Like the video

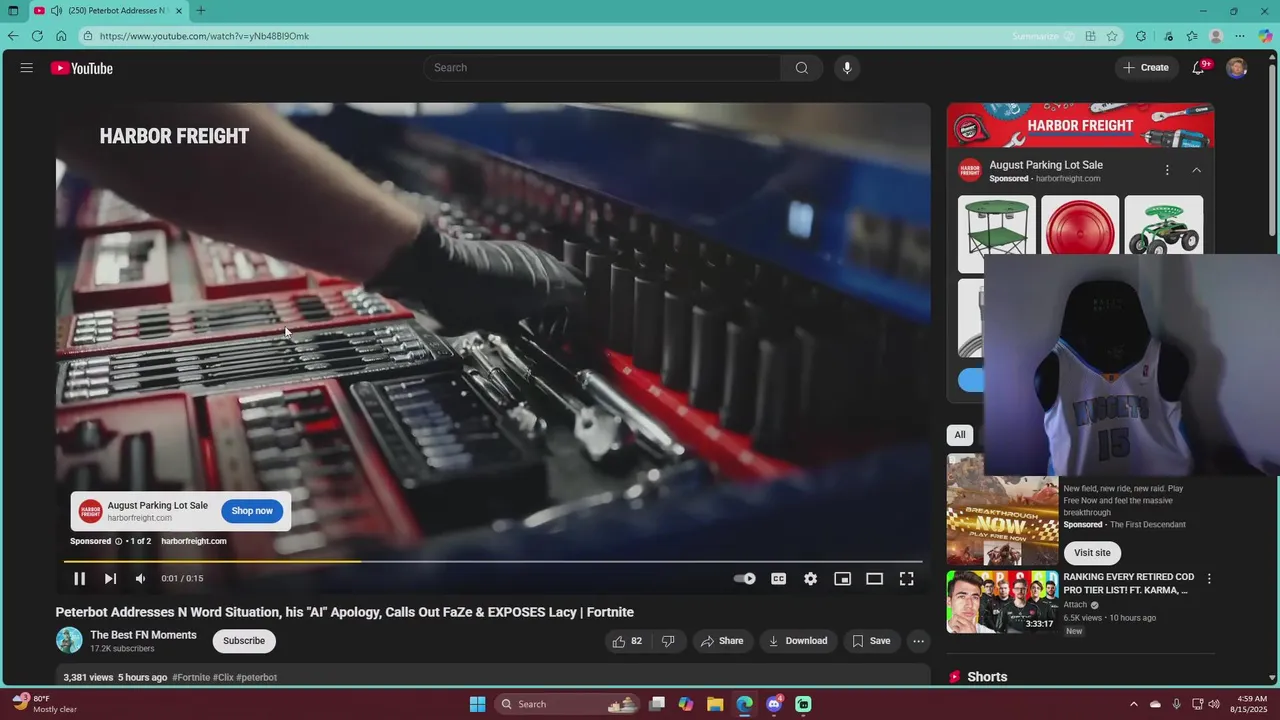coord(626,641)
